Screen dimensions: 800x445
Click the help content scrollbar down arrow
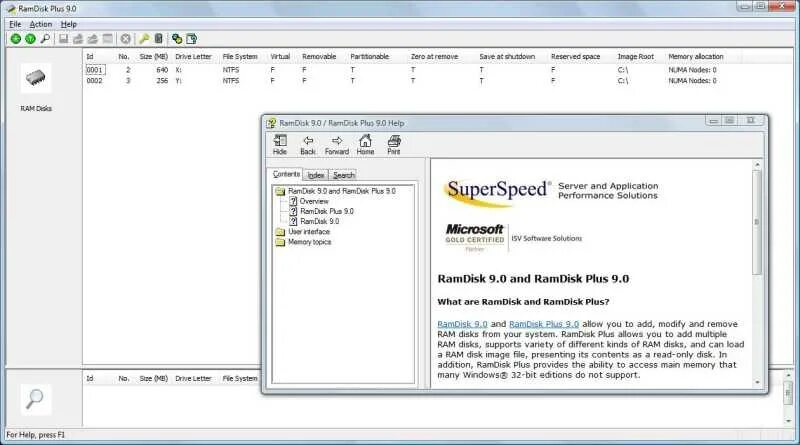[x=757, y=382]
